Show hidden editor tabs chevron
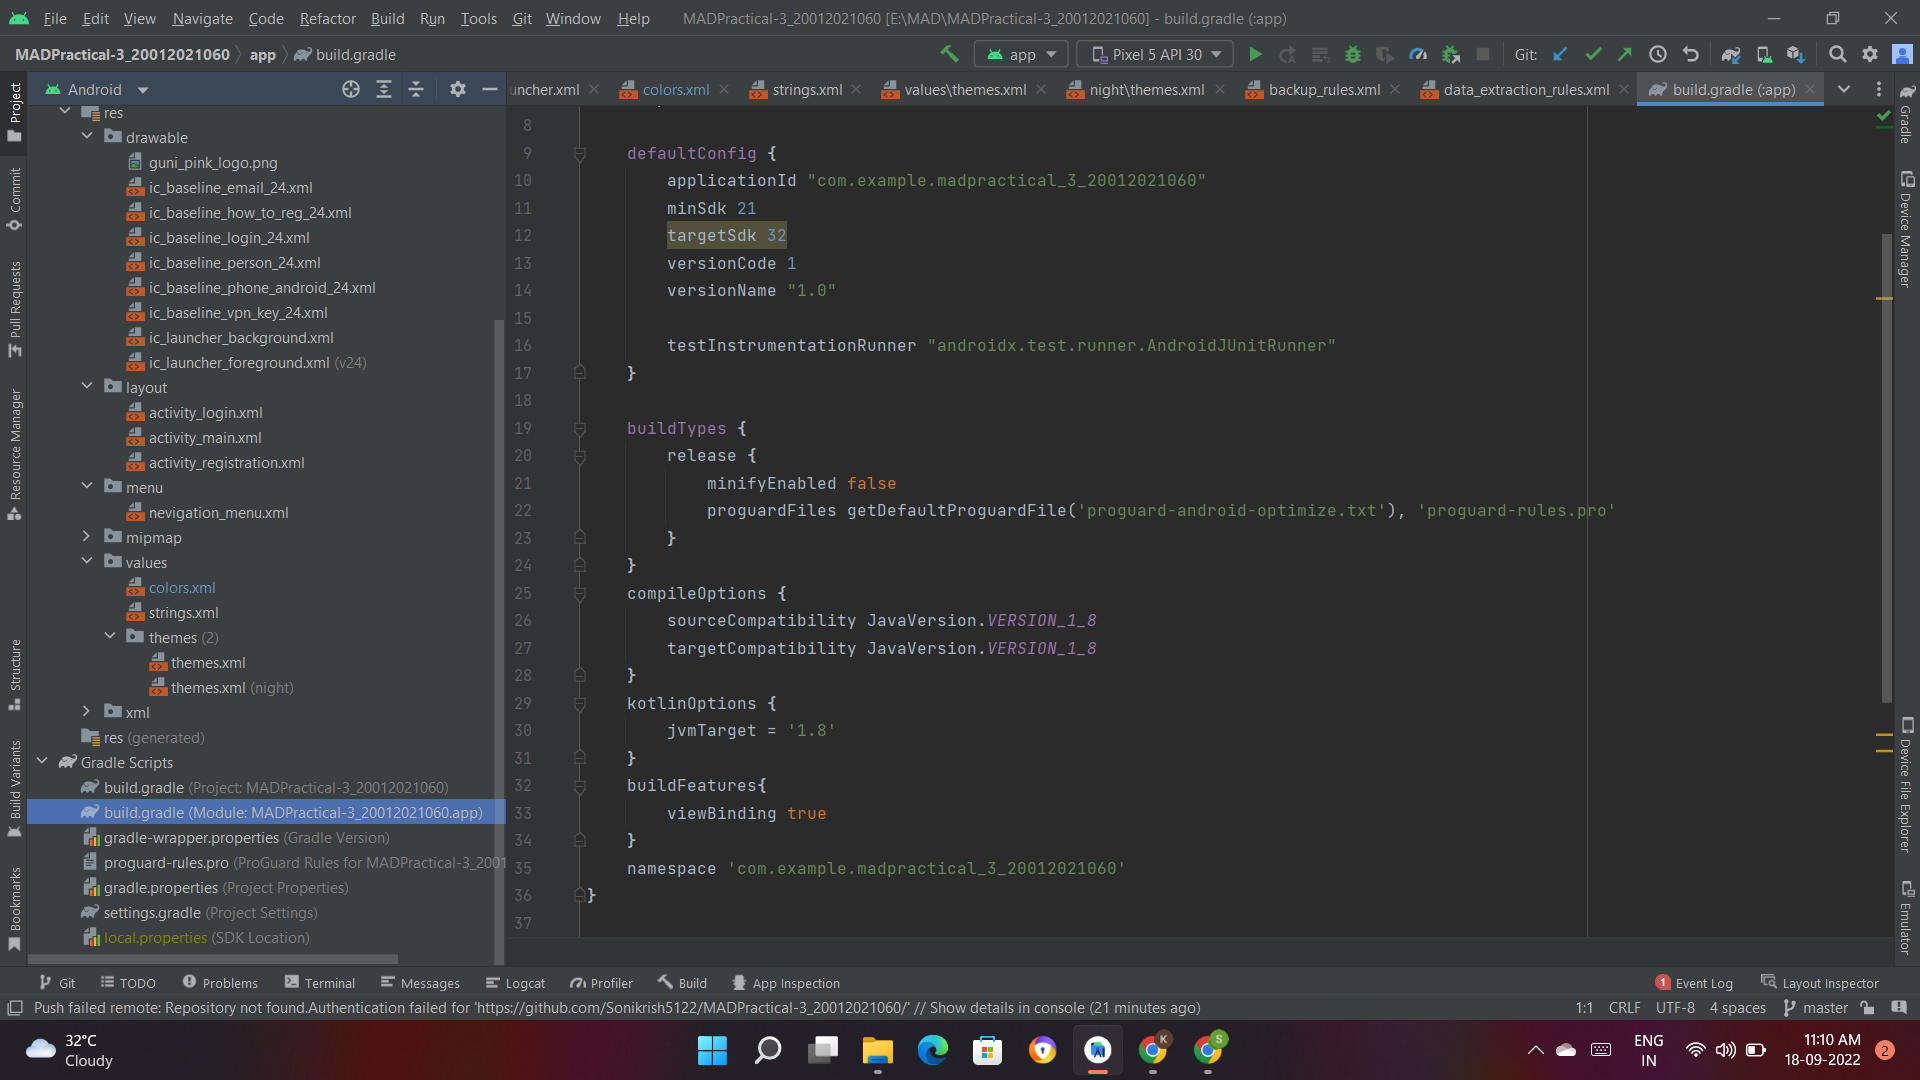This screenshot has height=1080, width=1920. coord(1844,89)
